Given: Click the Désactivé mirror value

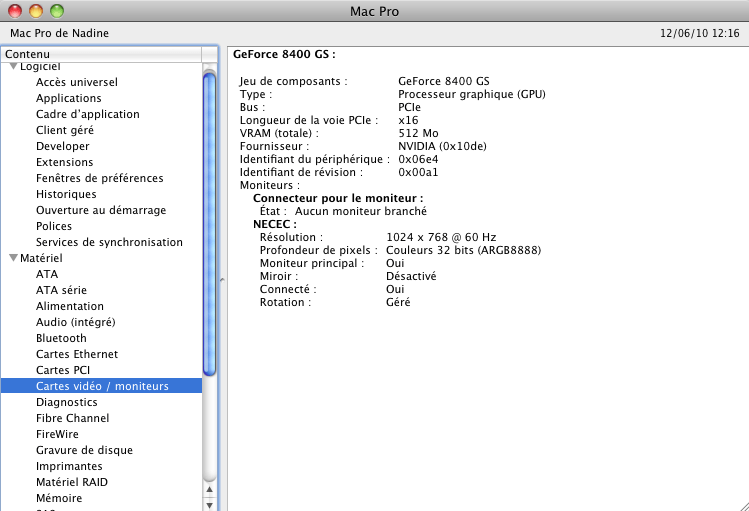Looking at the screenshot, I should point(411,276).
